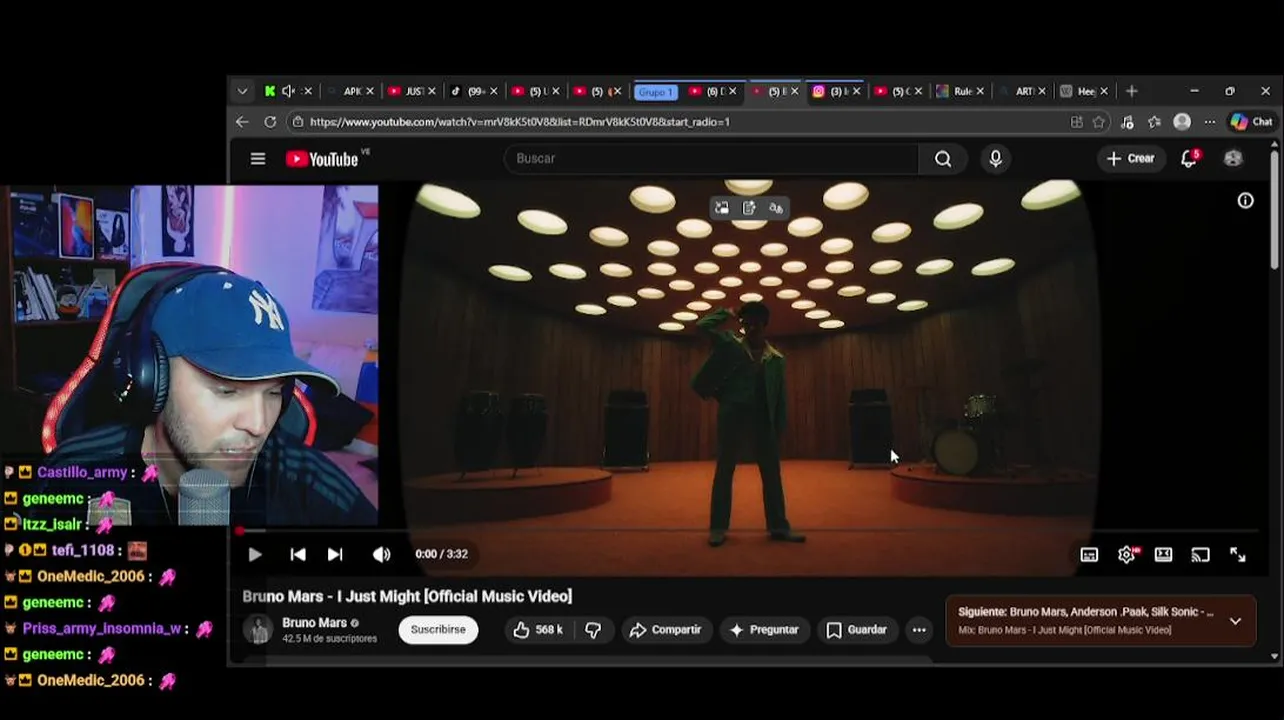
Task: Open the player settings gear
Action: click(1126, 555)
